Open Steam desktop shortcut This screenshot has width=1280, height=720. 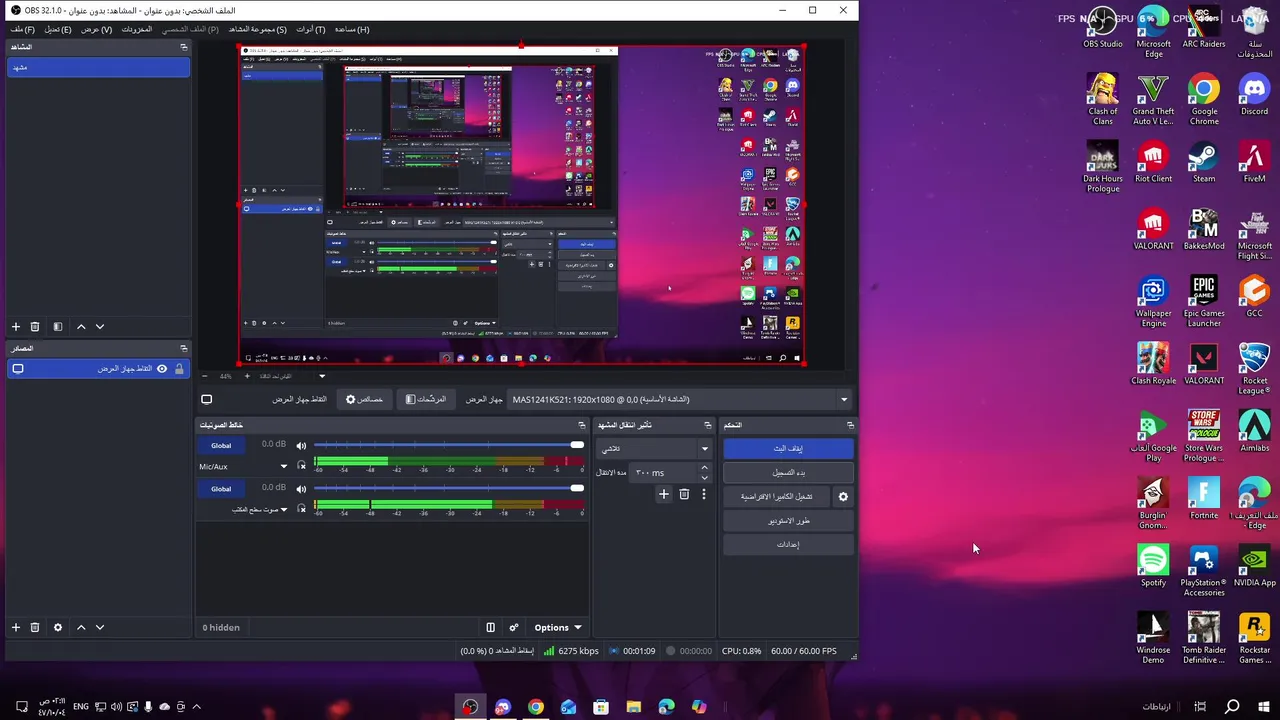[1204, 163]
